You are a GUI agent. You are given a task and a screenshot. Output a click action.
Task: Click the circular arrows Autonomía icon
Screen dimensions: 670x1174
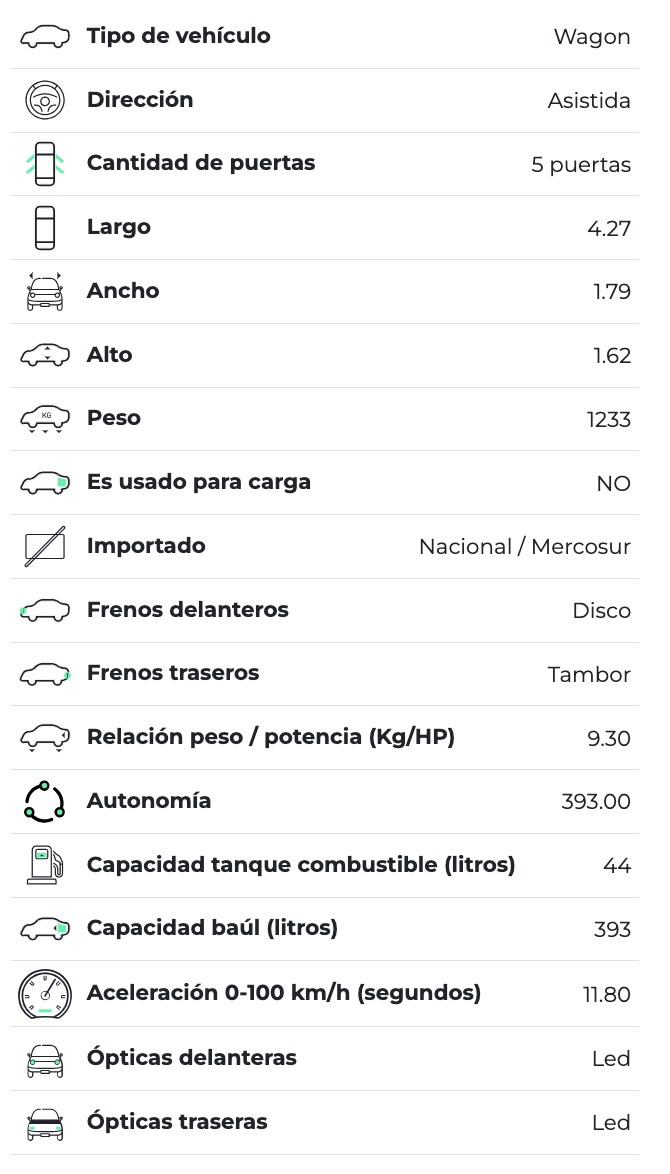point(45,801)
